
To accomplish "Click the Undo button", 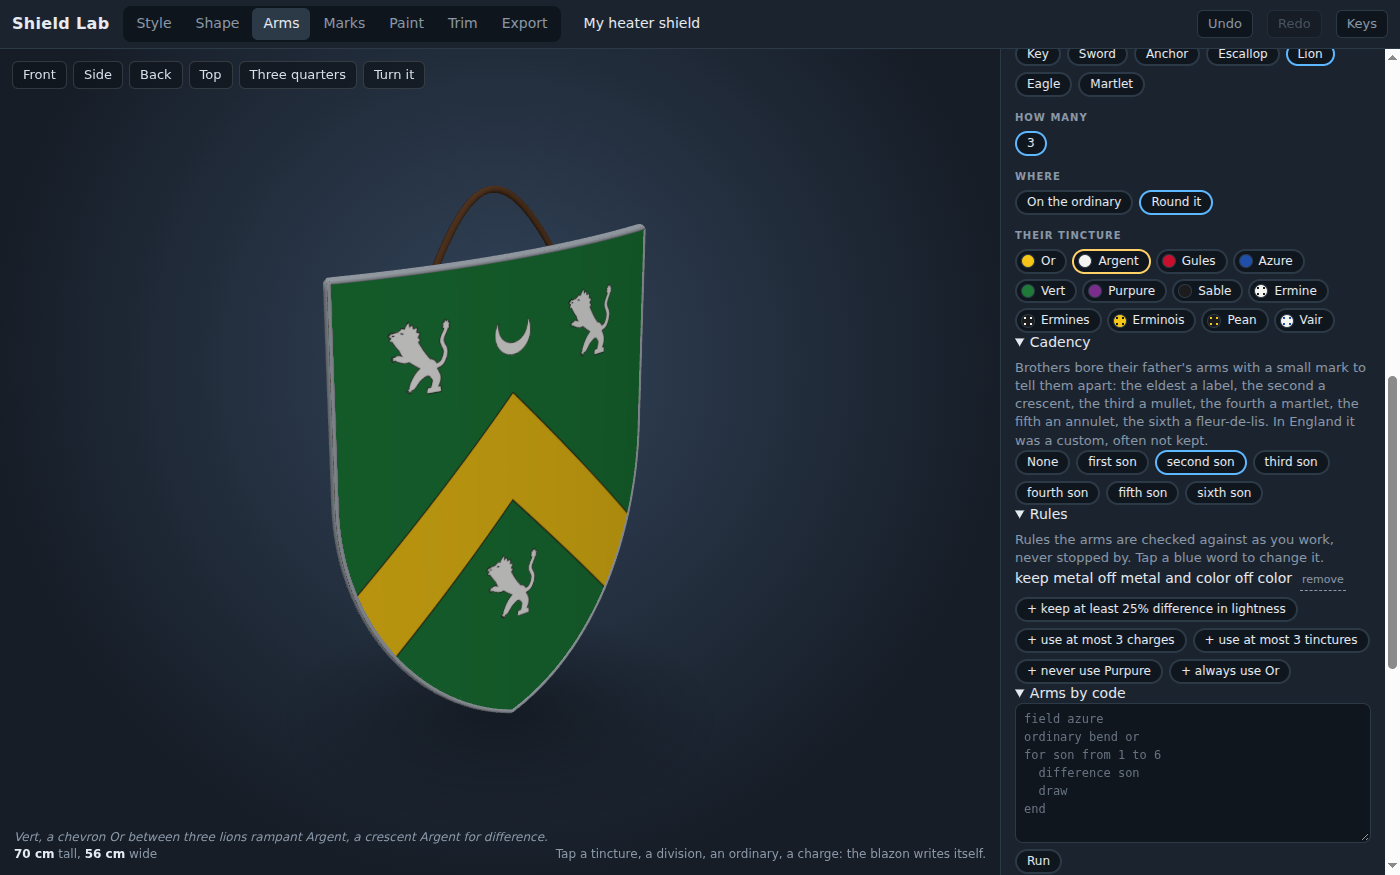I will click(1224, 24).
